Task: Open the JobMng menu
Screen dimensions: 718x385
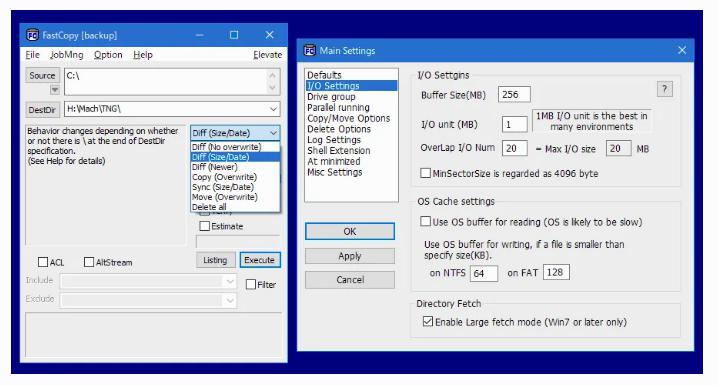Action: pyautogui.click(x=67, y=54)
